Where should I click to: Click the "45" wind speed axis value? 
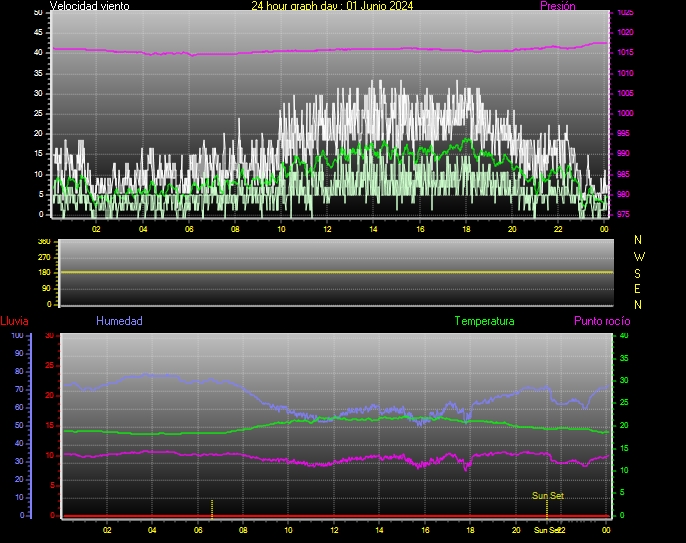click(38, 32)
